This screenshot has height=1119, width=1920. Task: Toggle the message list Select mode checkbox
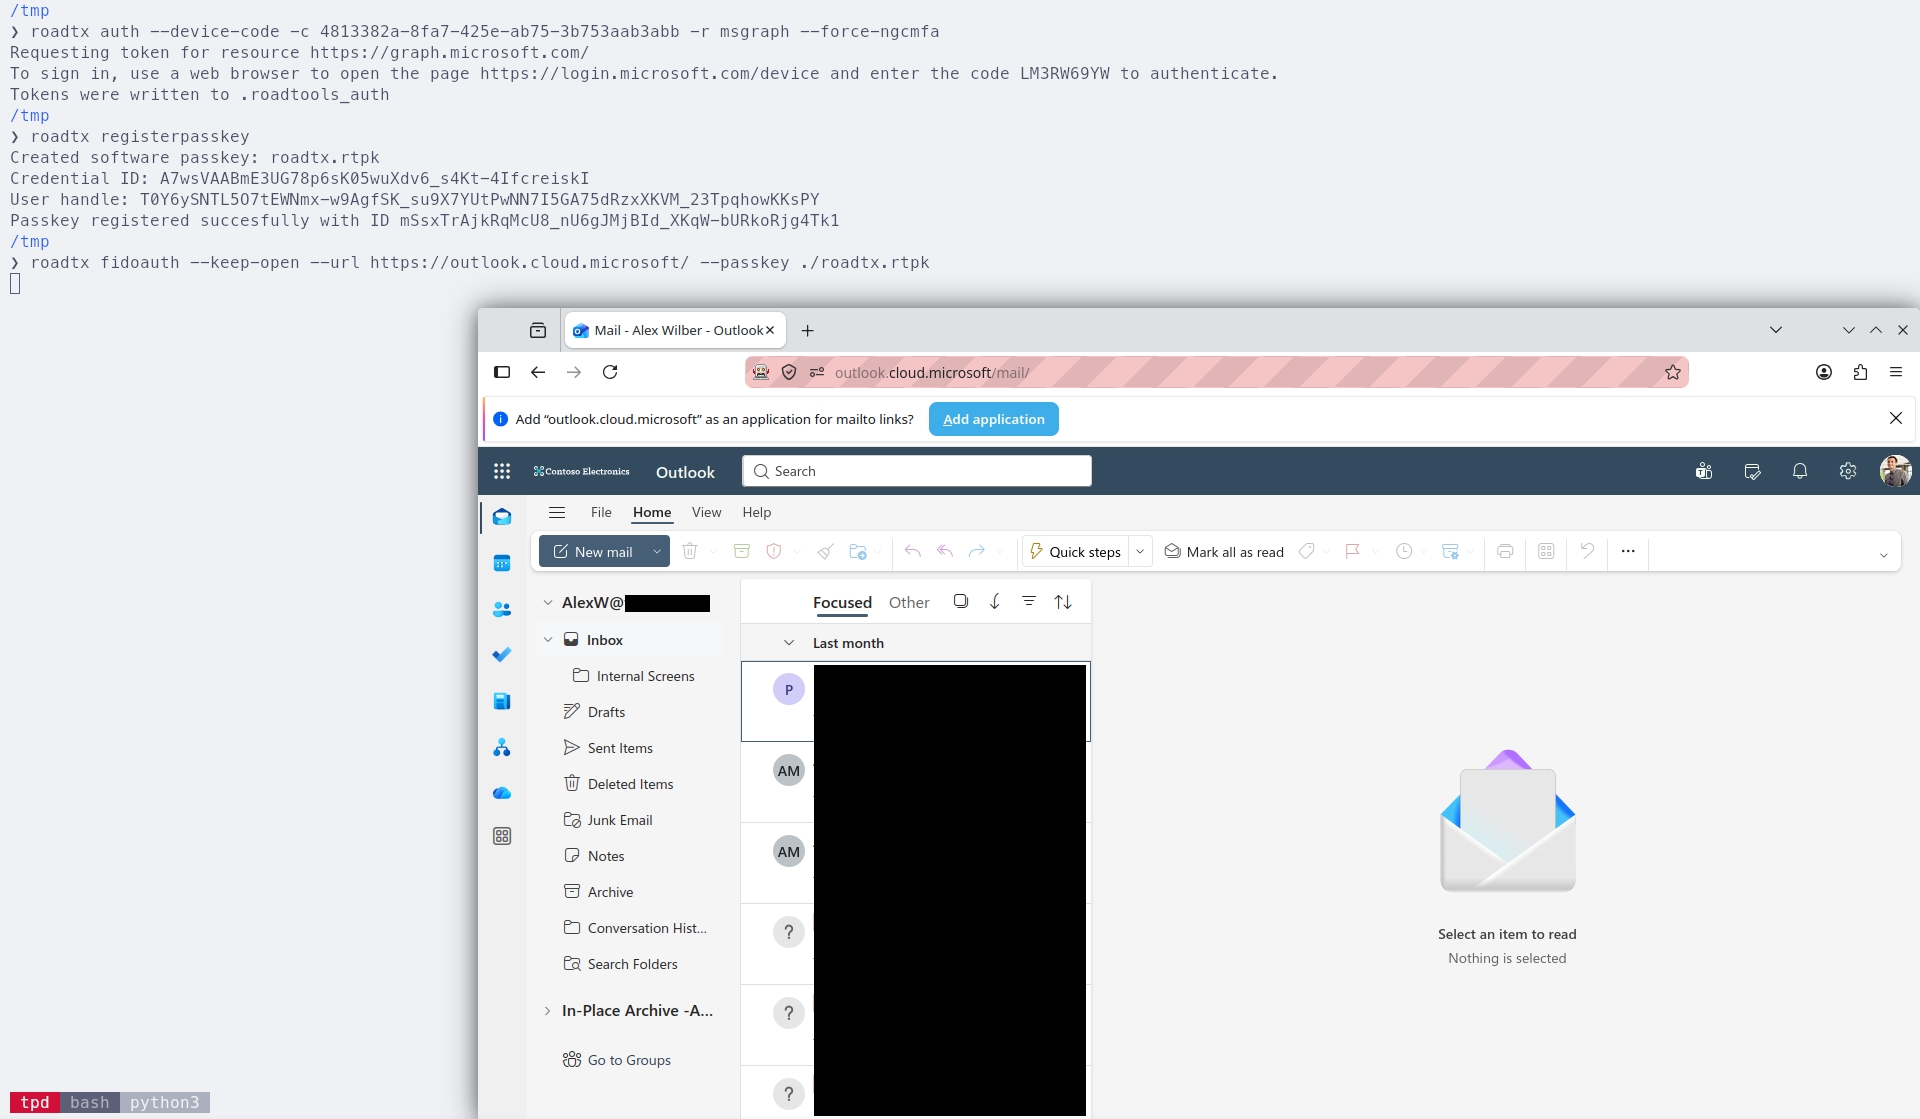coord(961,601)
